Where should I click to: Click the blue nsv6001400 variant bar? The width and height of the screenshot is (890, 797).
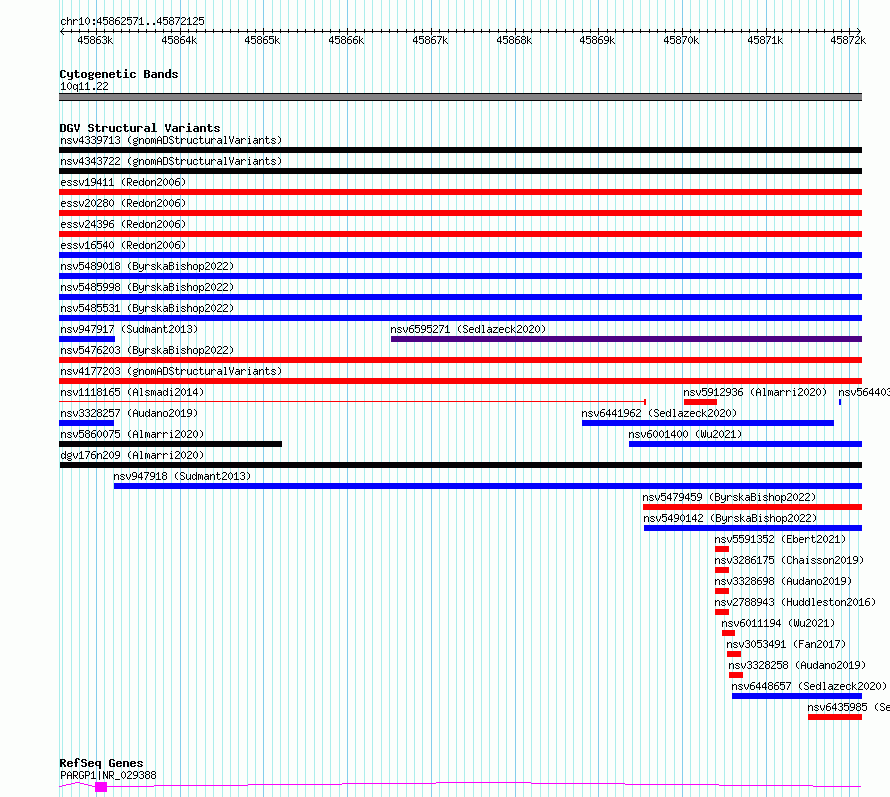click(745, 444)
